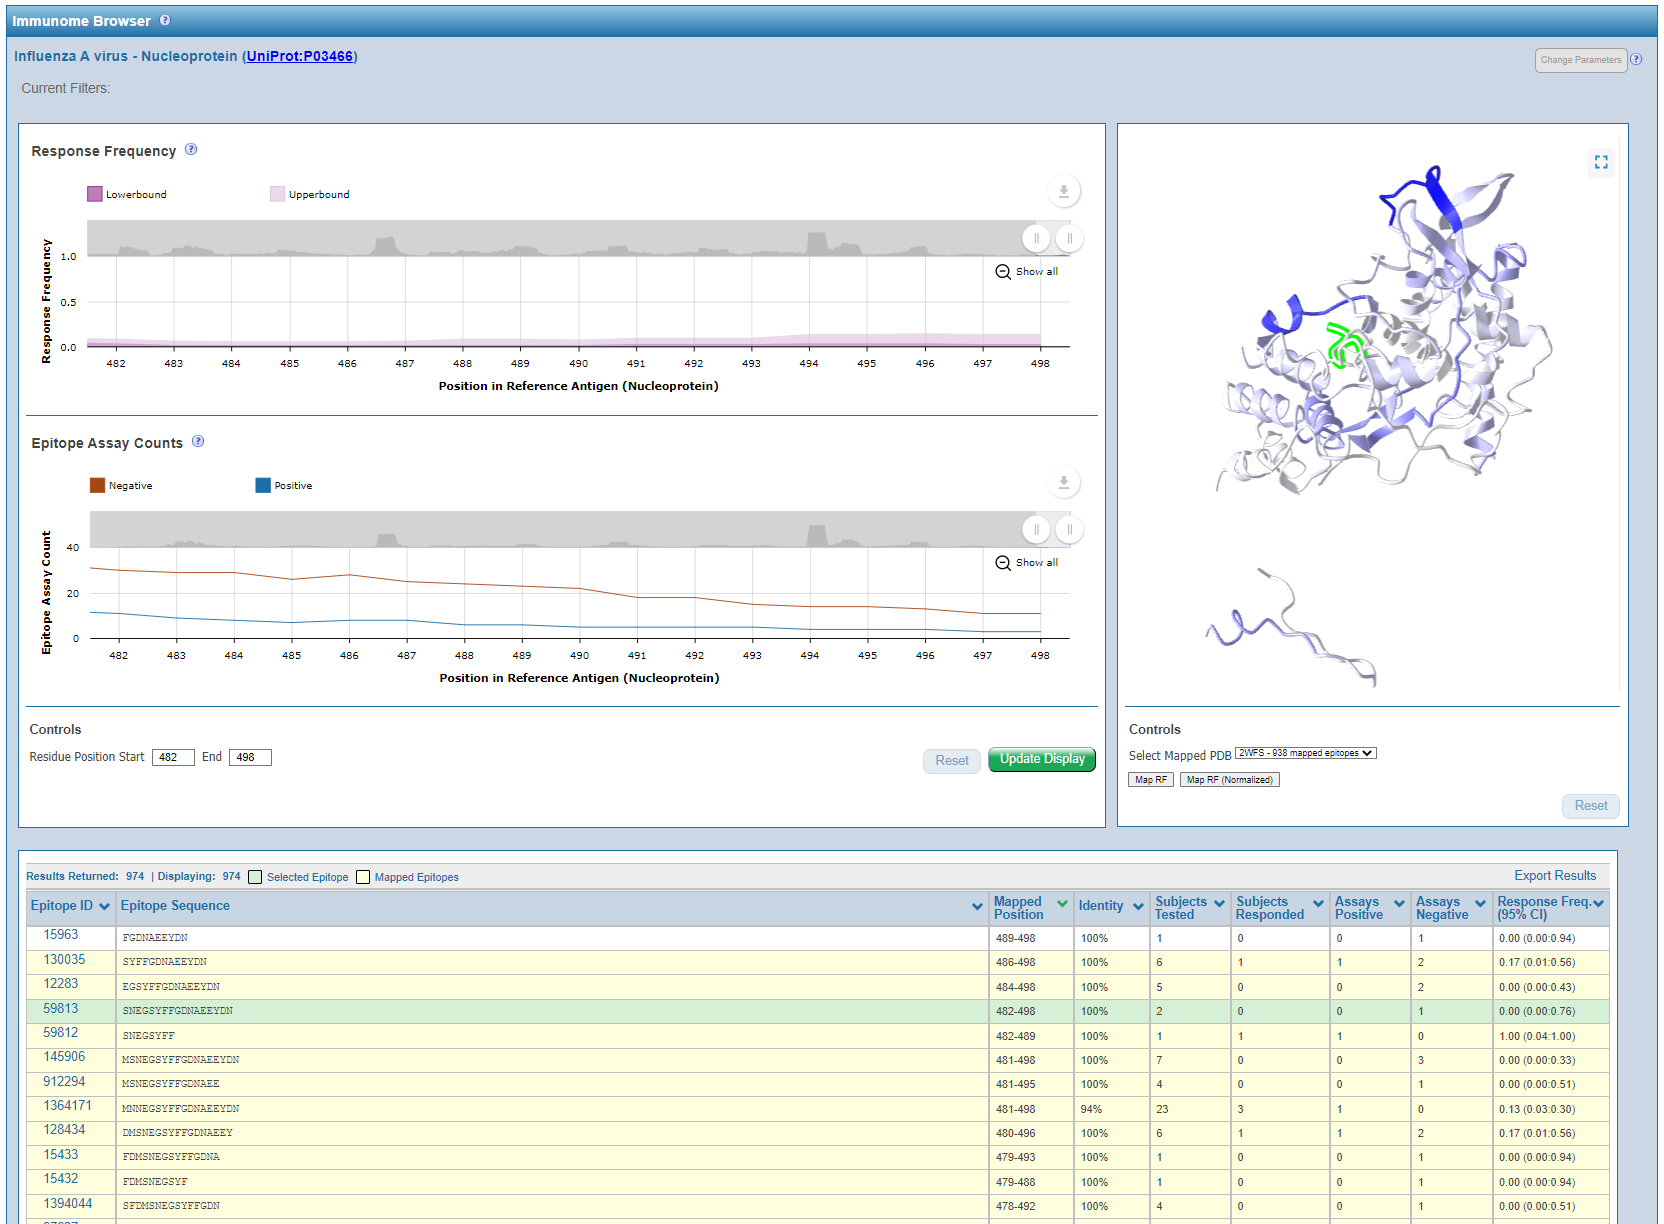Download the Response Frequency chart
The image size is (1664, 1224).
click(x=1064, y=191)
